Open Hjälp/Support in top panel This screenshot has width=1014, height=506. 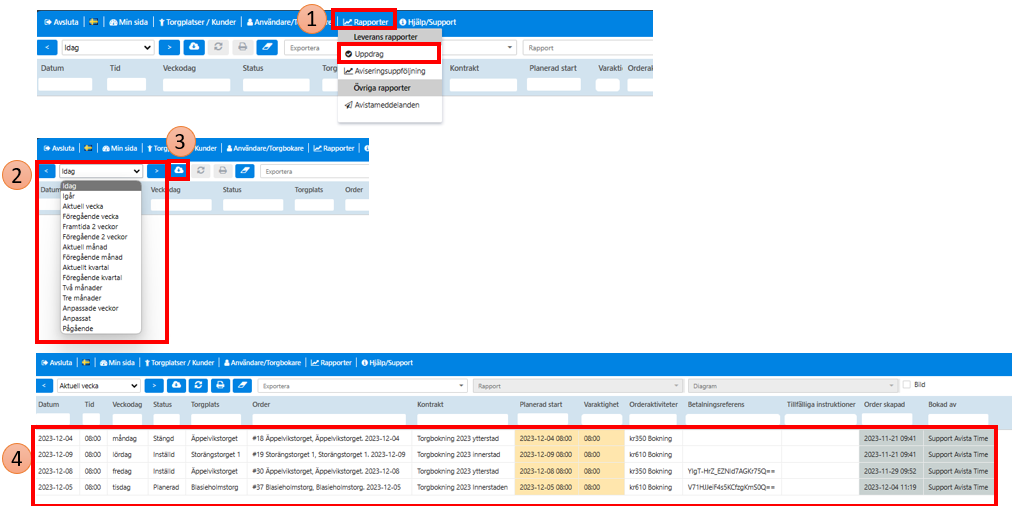coord(427,21)
